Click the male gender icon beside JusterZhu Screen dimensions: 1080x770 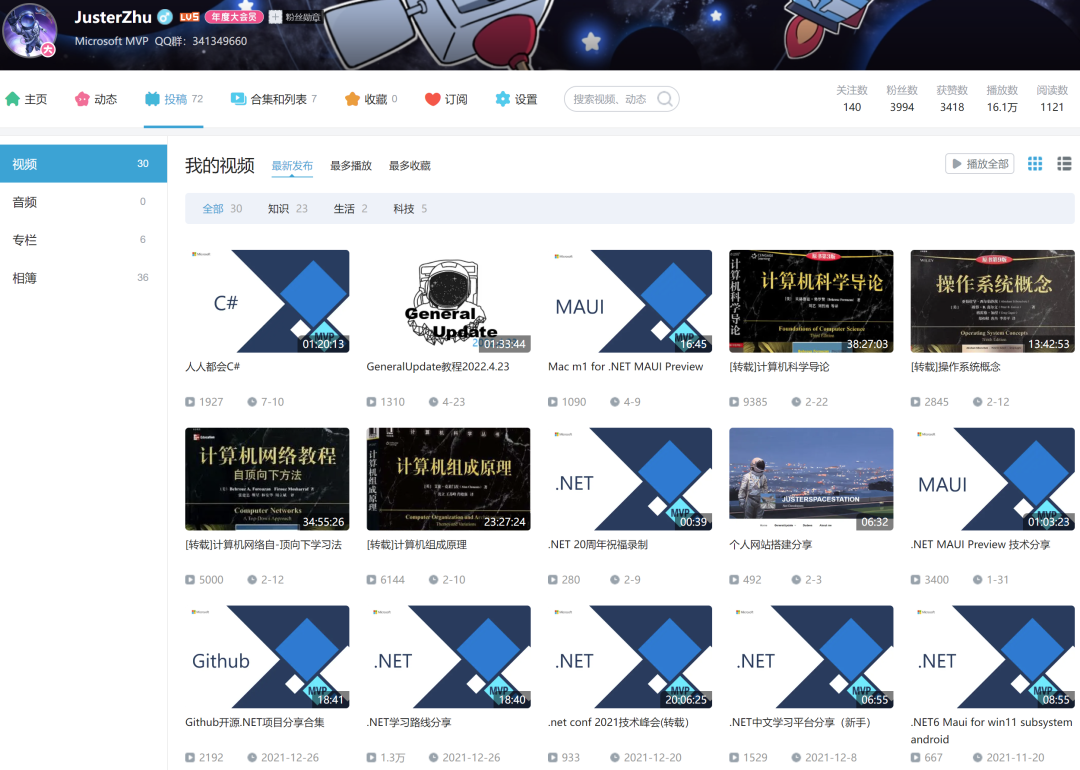(x=165, y=17)
